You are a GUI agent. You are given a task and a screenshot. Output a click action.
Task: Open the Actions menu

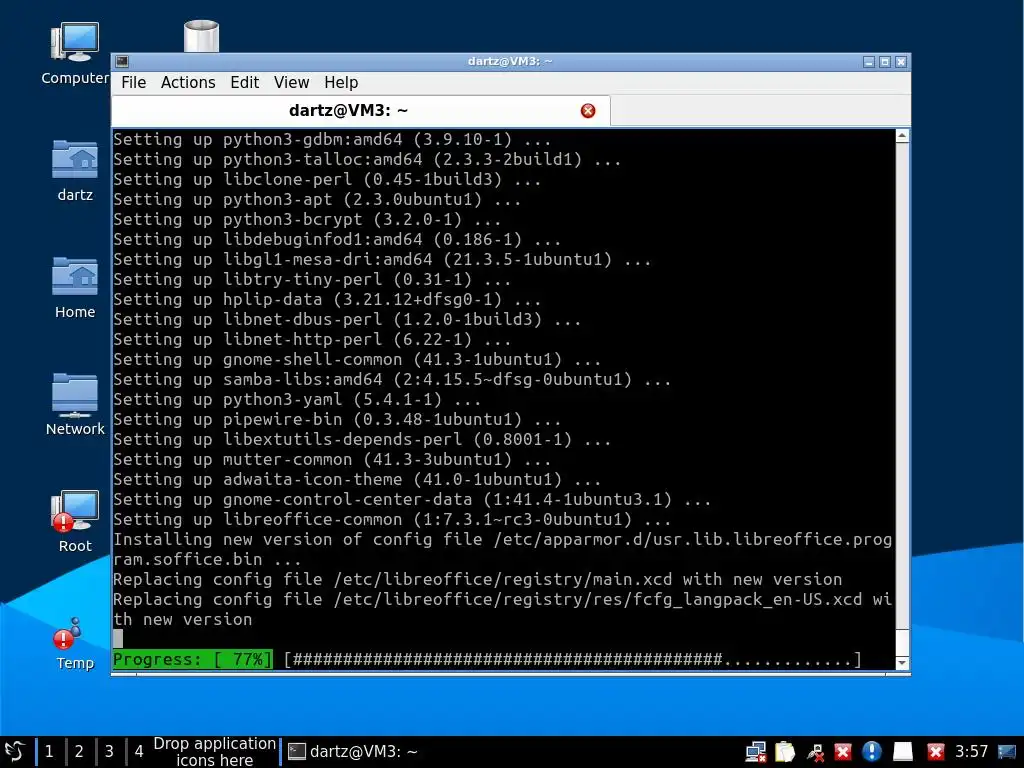click(x=188, y=82)
